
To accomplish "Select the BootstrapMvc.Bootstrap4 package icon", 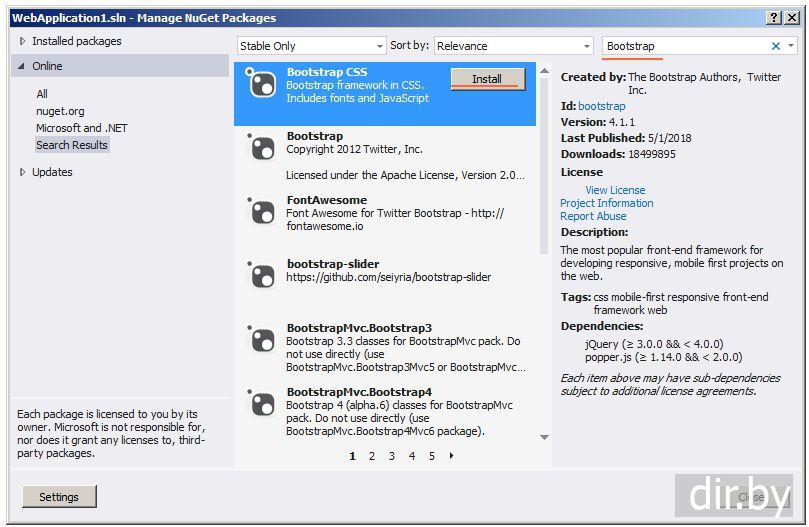I will point(261,404).
